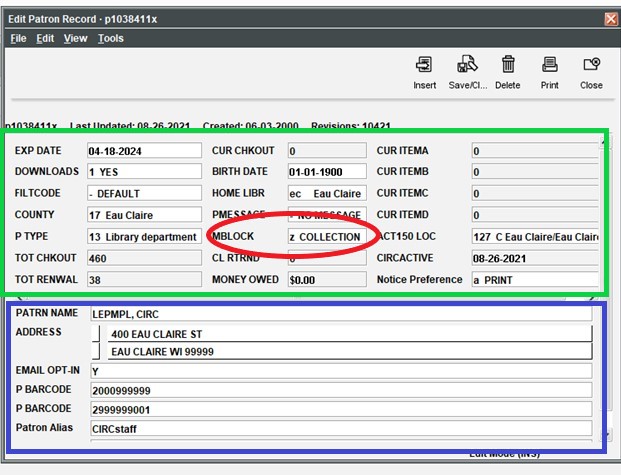Click the Close toolbar icon

(591, 65)
